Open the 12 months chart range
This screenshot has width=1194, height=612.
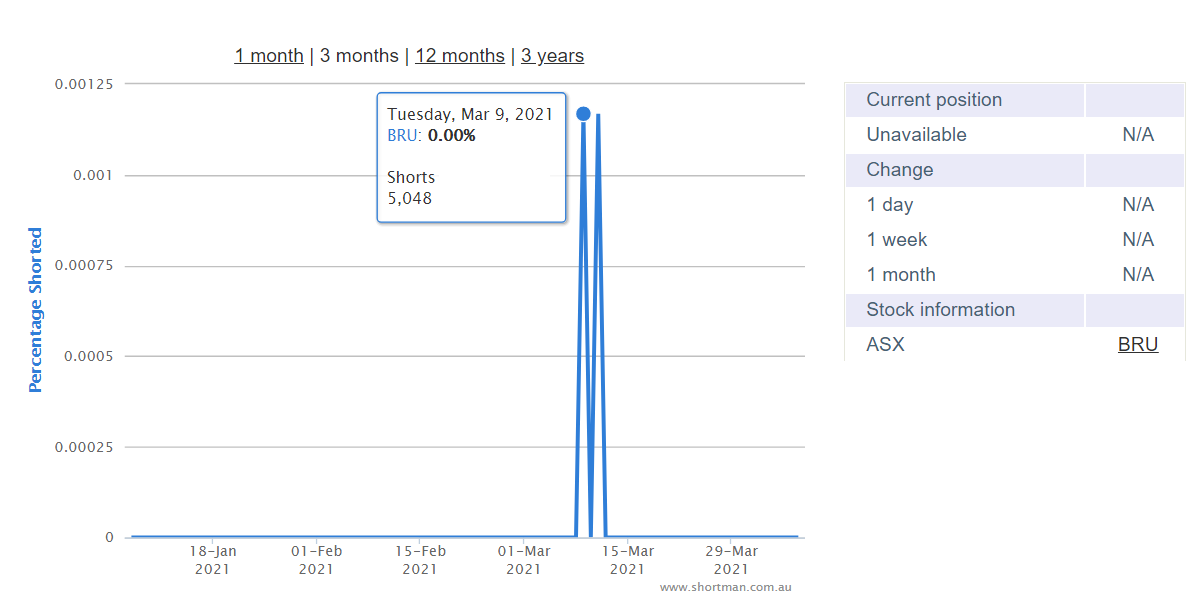pyautogui.click(x=460, y=56)
